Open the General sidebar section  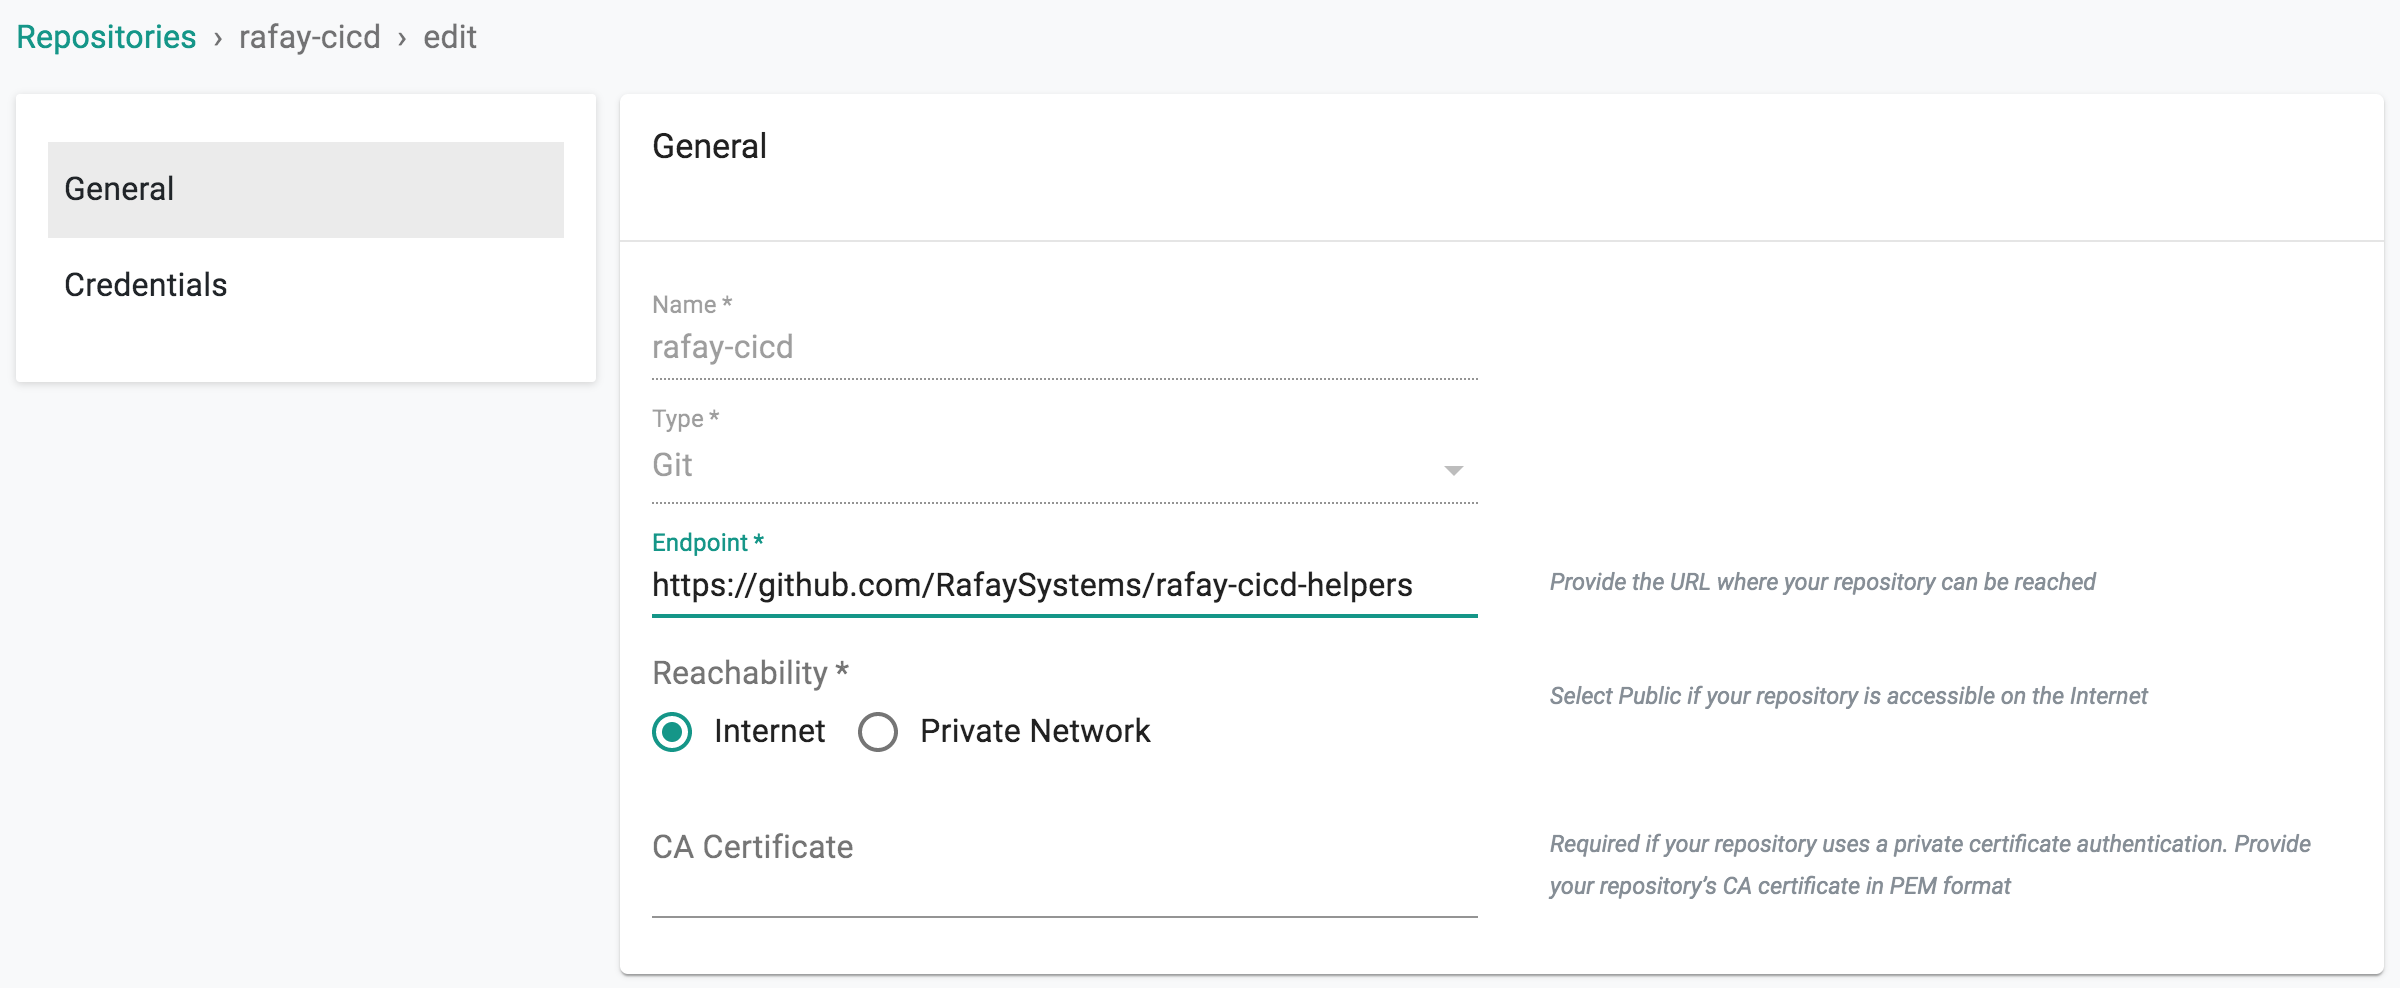pos(305,189)
